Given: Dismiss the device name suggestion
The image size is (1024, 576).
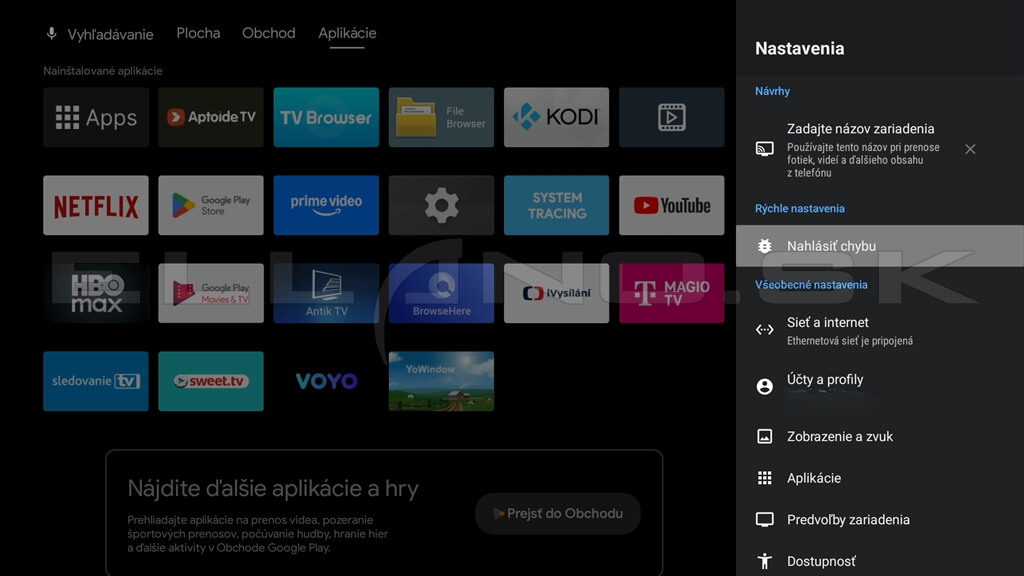Looking at the screenshot, I should click(970, 149).
